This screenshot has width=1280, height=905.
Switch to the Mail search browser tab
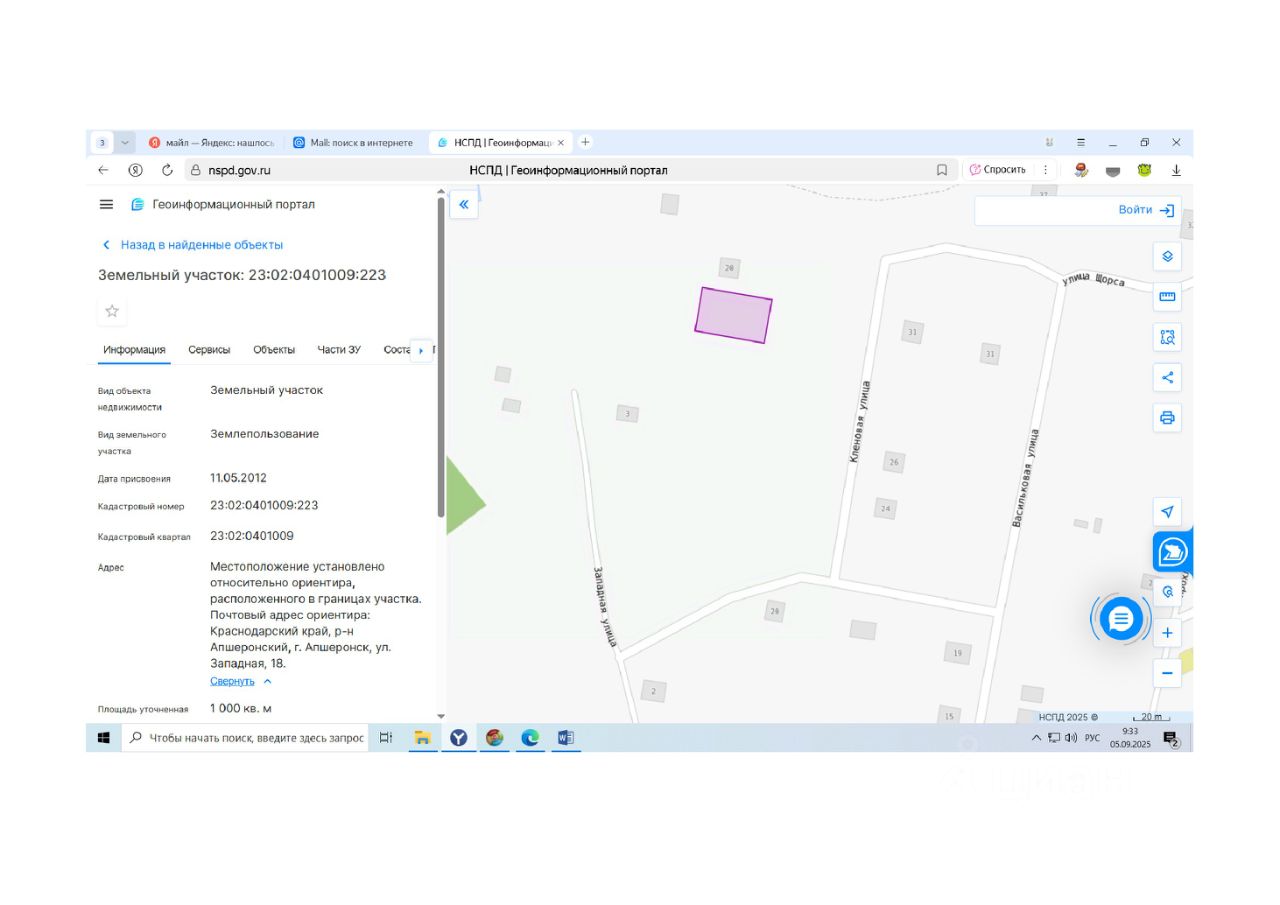click(x=353, y=142)
